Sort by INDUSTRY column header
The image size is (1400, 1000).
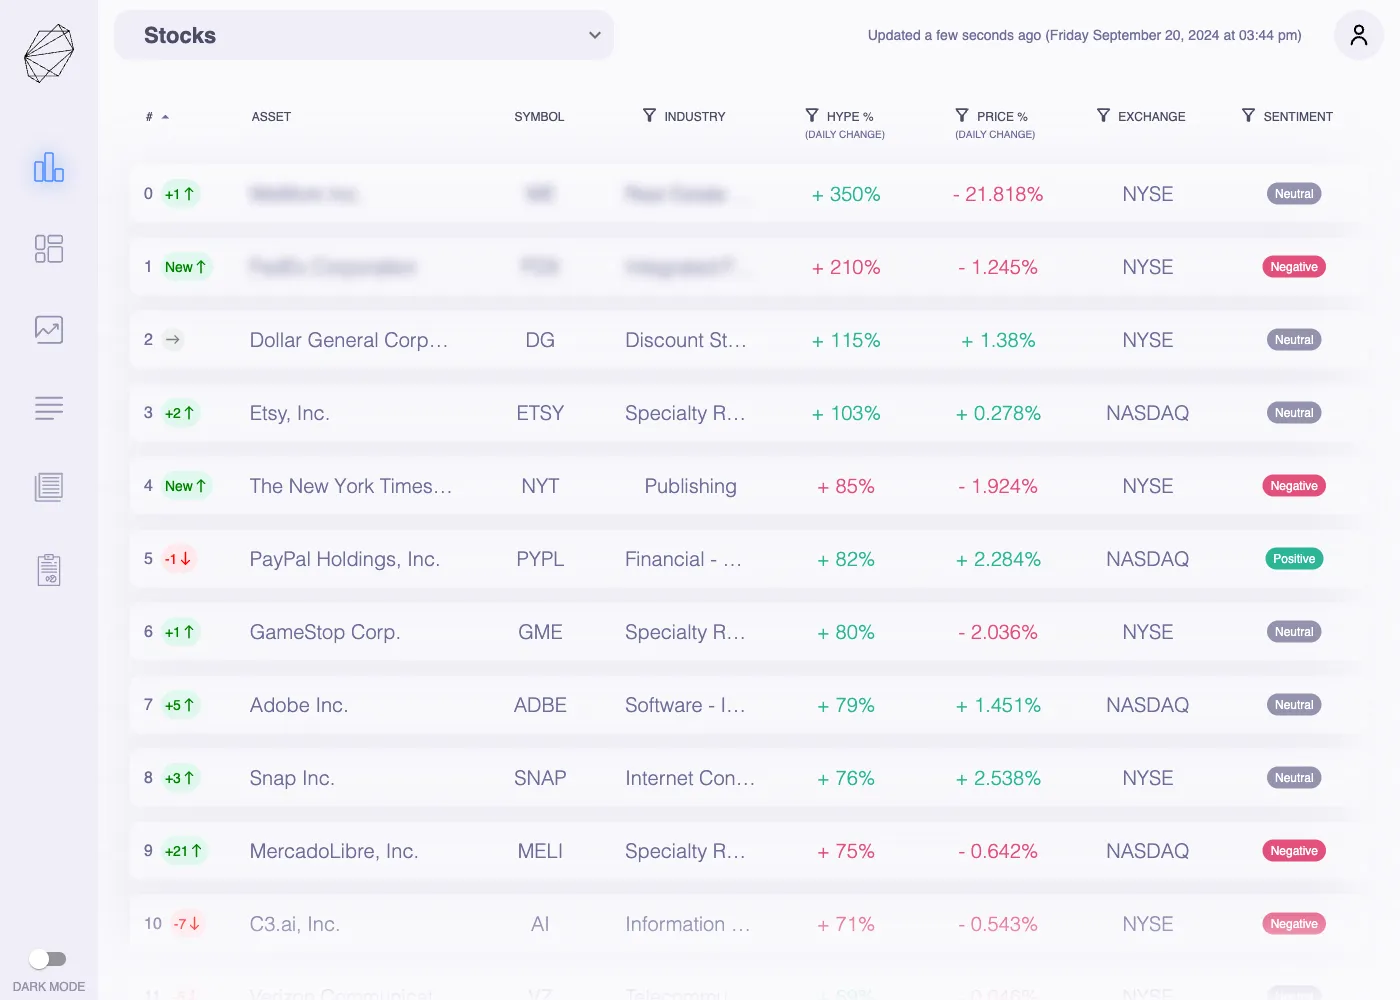695,117
